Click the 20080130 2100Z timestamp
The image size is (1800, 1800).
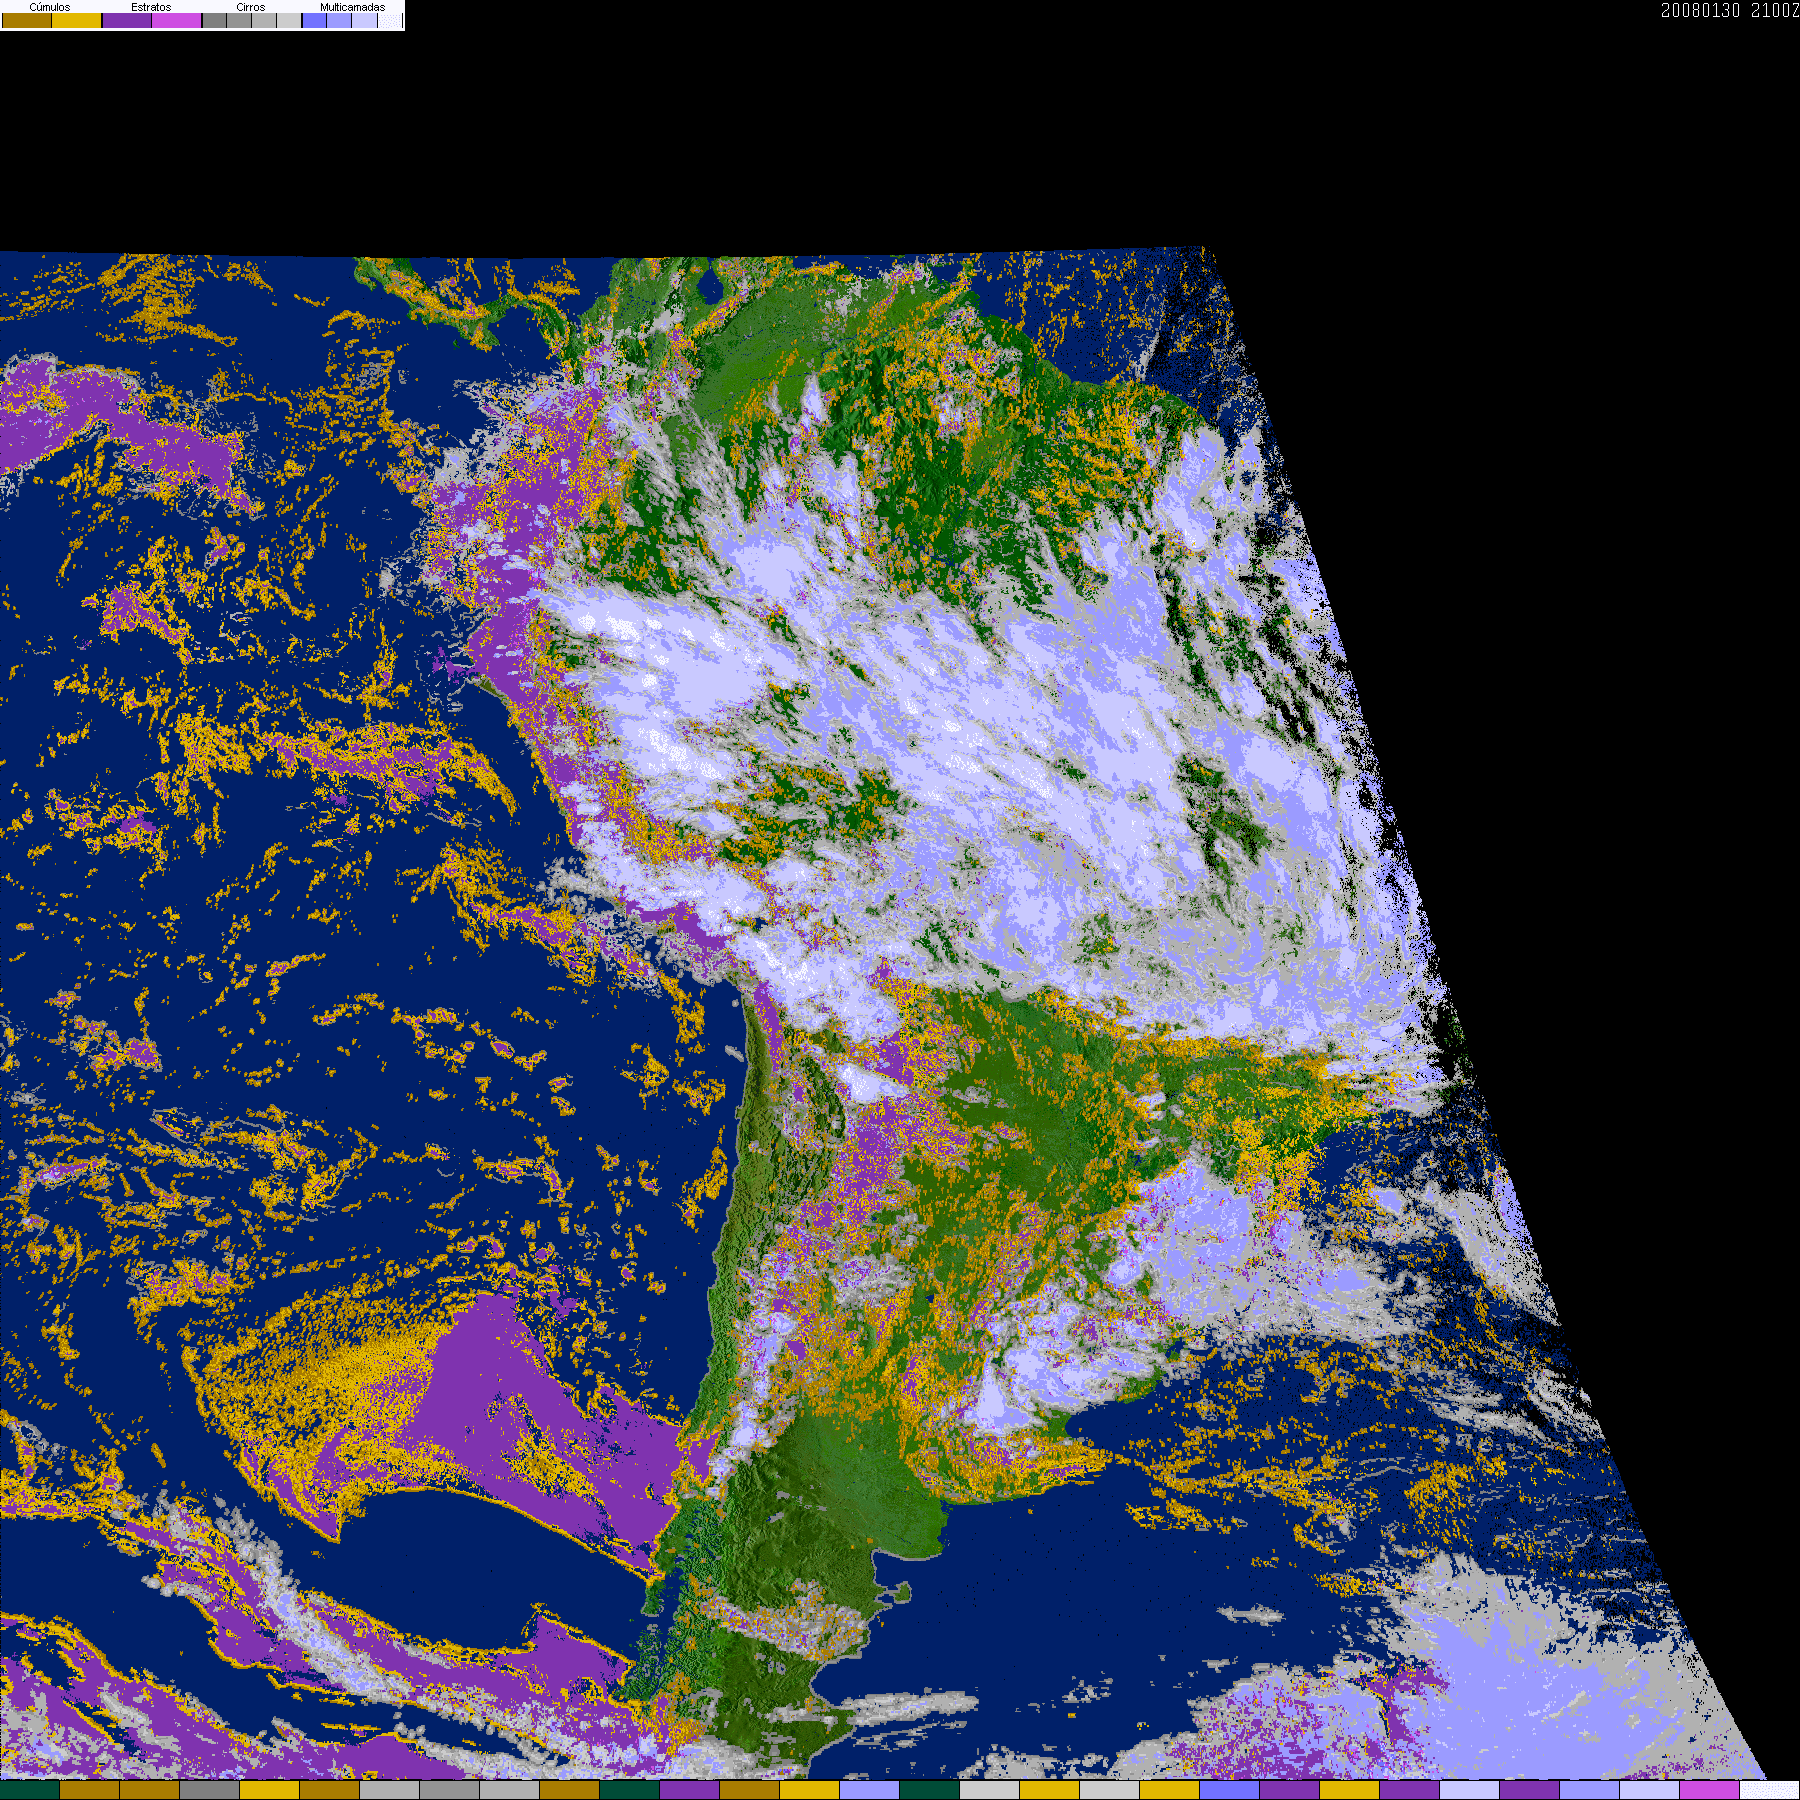point(1729,11)
